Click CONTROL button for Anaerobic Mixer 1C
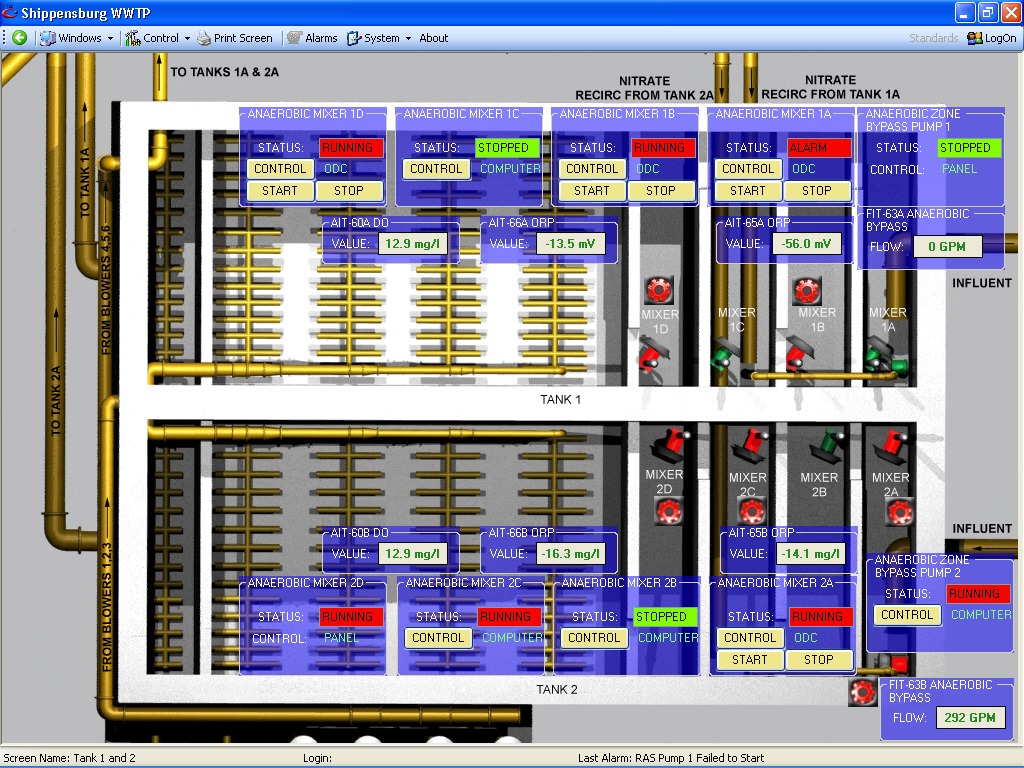Screen dimensions: 1024x768 pyautogui.click(x=436, y=169)
